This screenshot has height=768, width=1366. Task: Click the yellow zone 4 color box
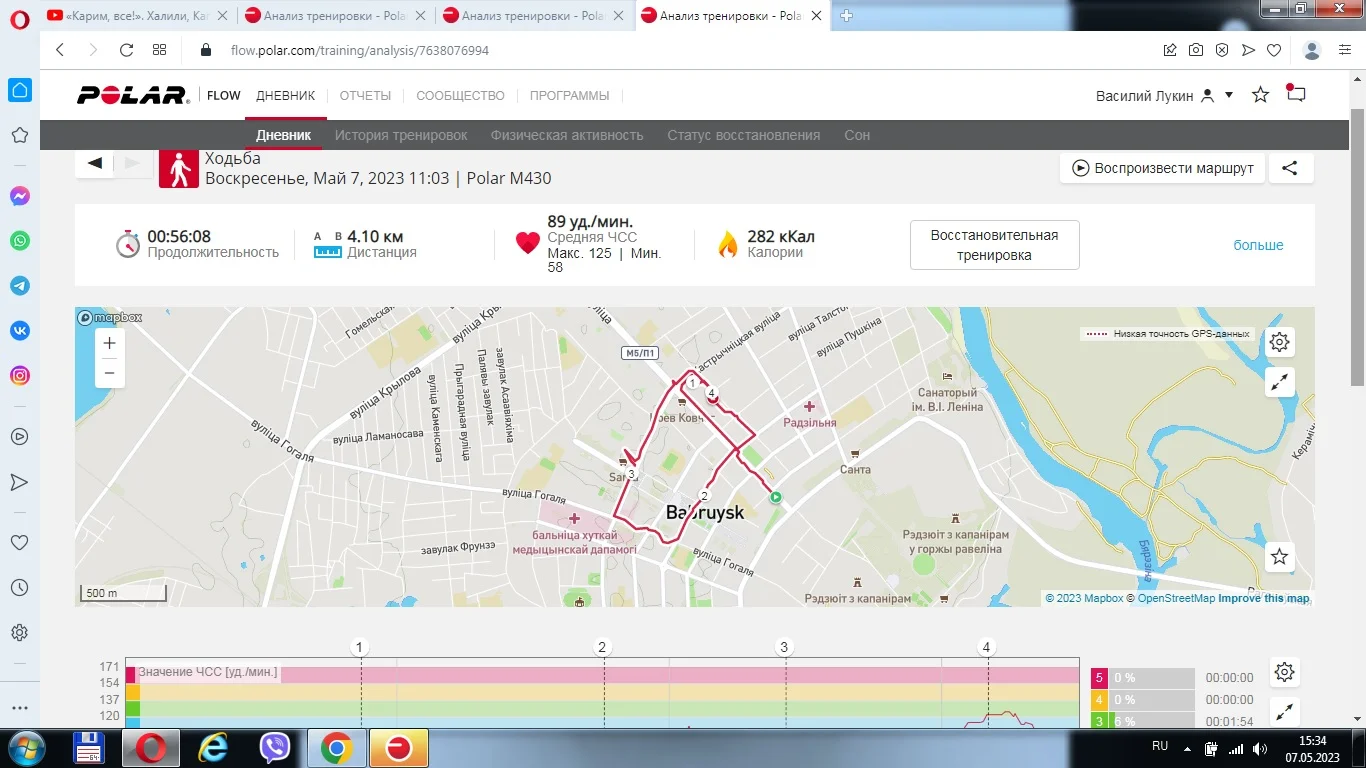(1098, 700)
